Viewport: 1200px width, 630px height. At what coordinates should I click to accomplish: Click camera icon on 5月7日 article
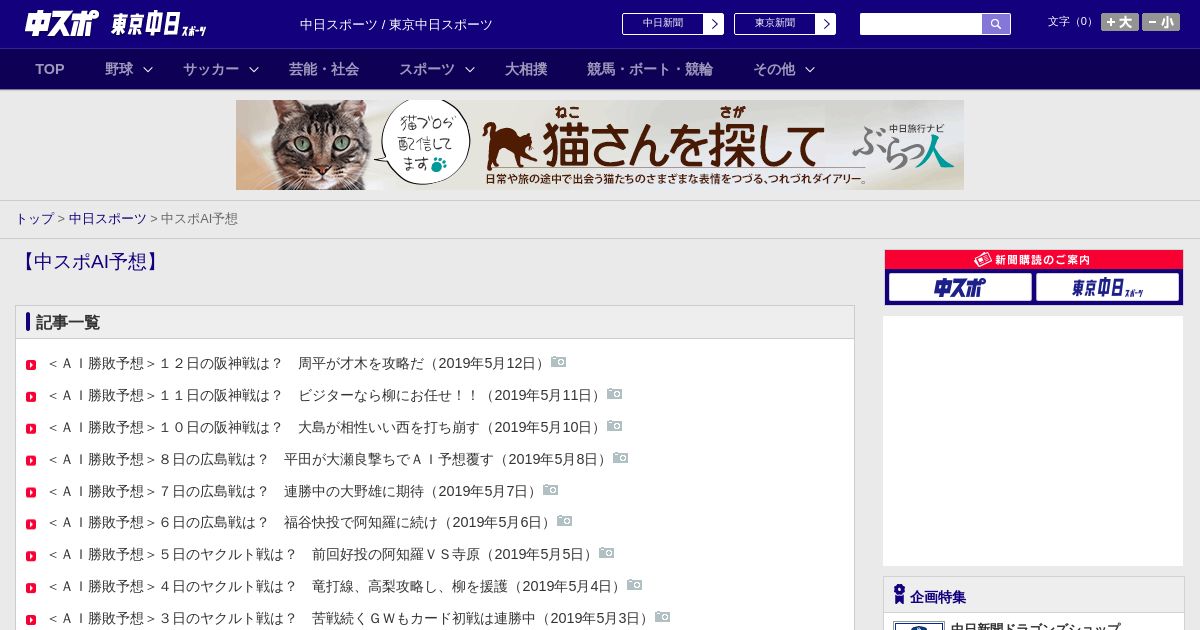click(550, 490)
